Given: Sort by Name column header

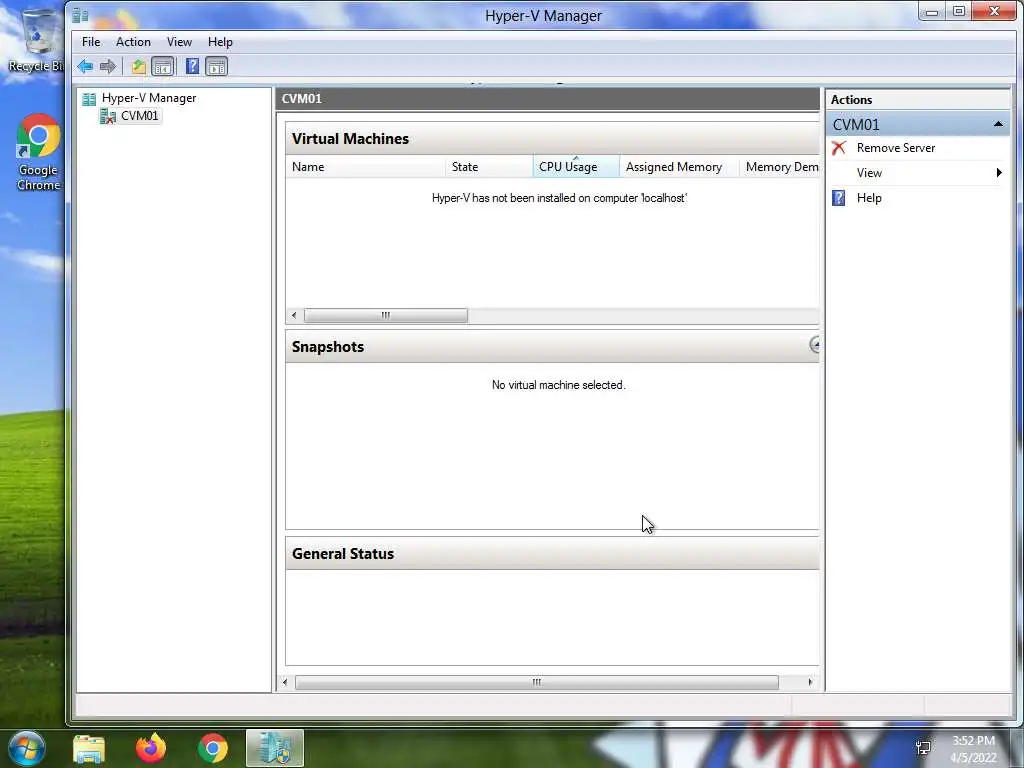Looking at the screenshot, I should (x=366, y=167).
